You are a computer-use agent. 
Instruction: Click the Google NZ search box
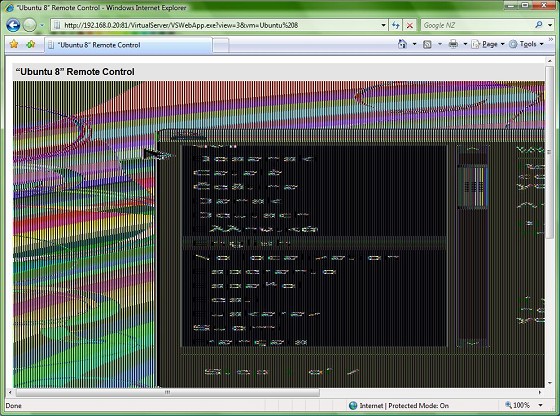(477, 25)
